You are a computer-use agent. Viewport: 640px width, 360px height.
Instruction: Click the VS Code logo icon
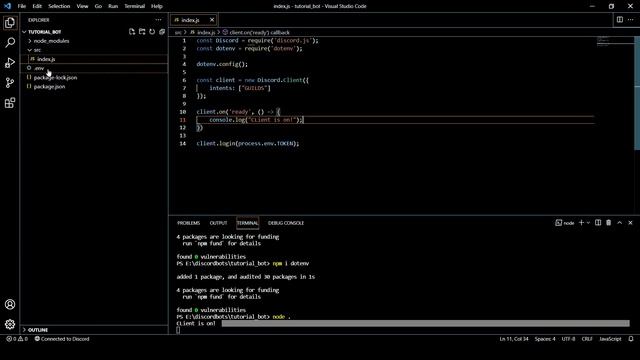[x=7, y=6]
